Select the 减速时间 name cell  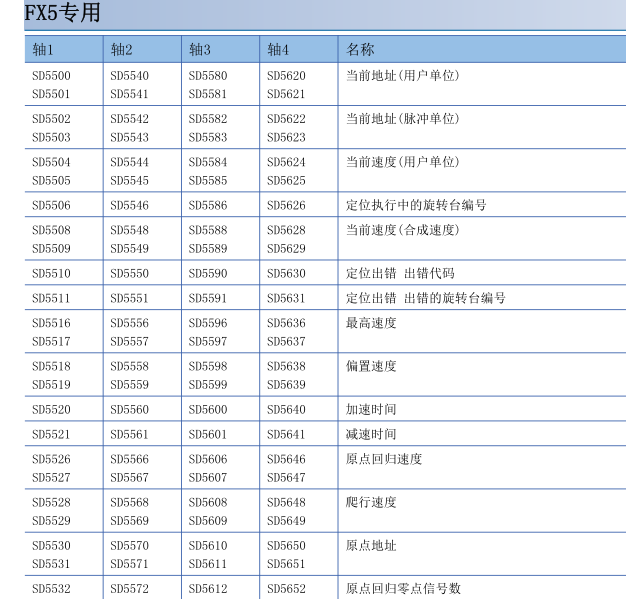[x=371, y=434]
